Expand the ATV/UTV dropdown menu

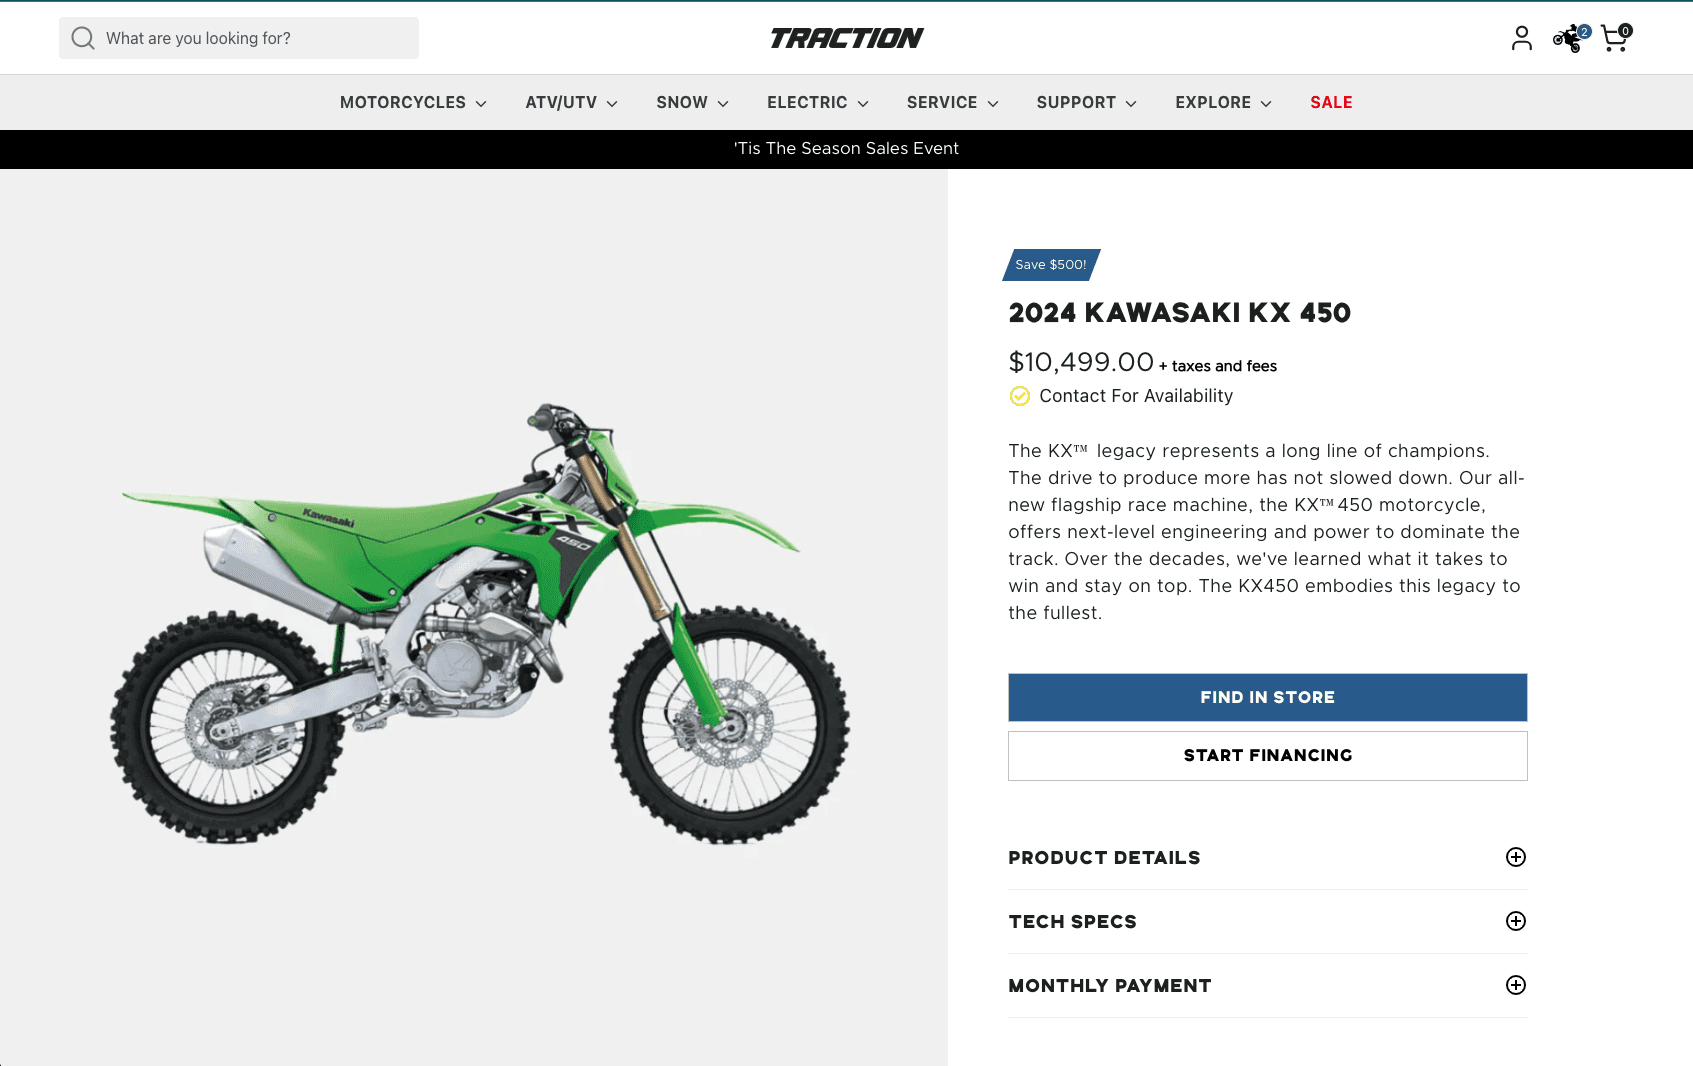pyautogui.click(x=571, y=103)
